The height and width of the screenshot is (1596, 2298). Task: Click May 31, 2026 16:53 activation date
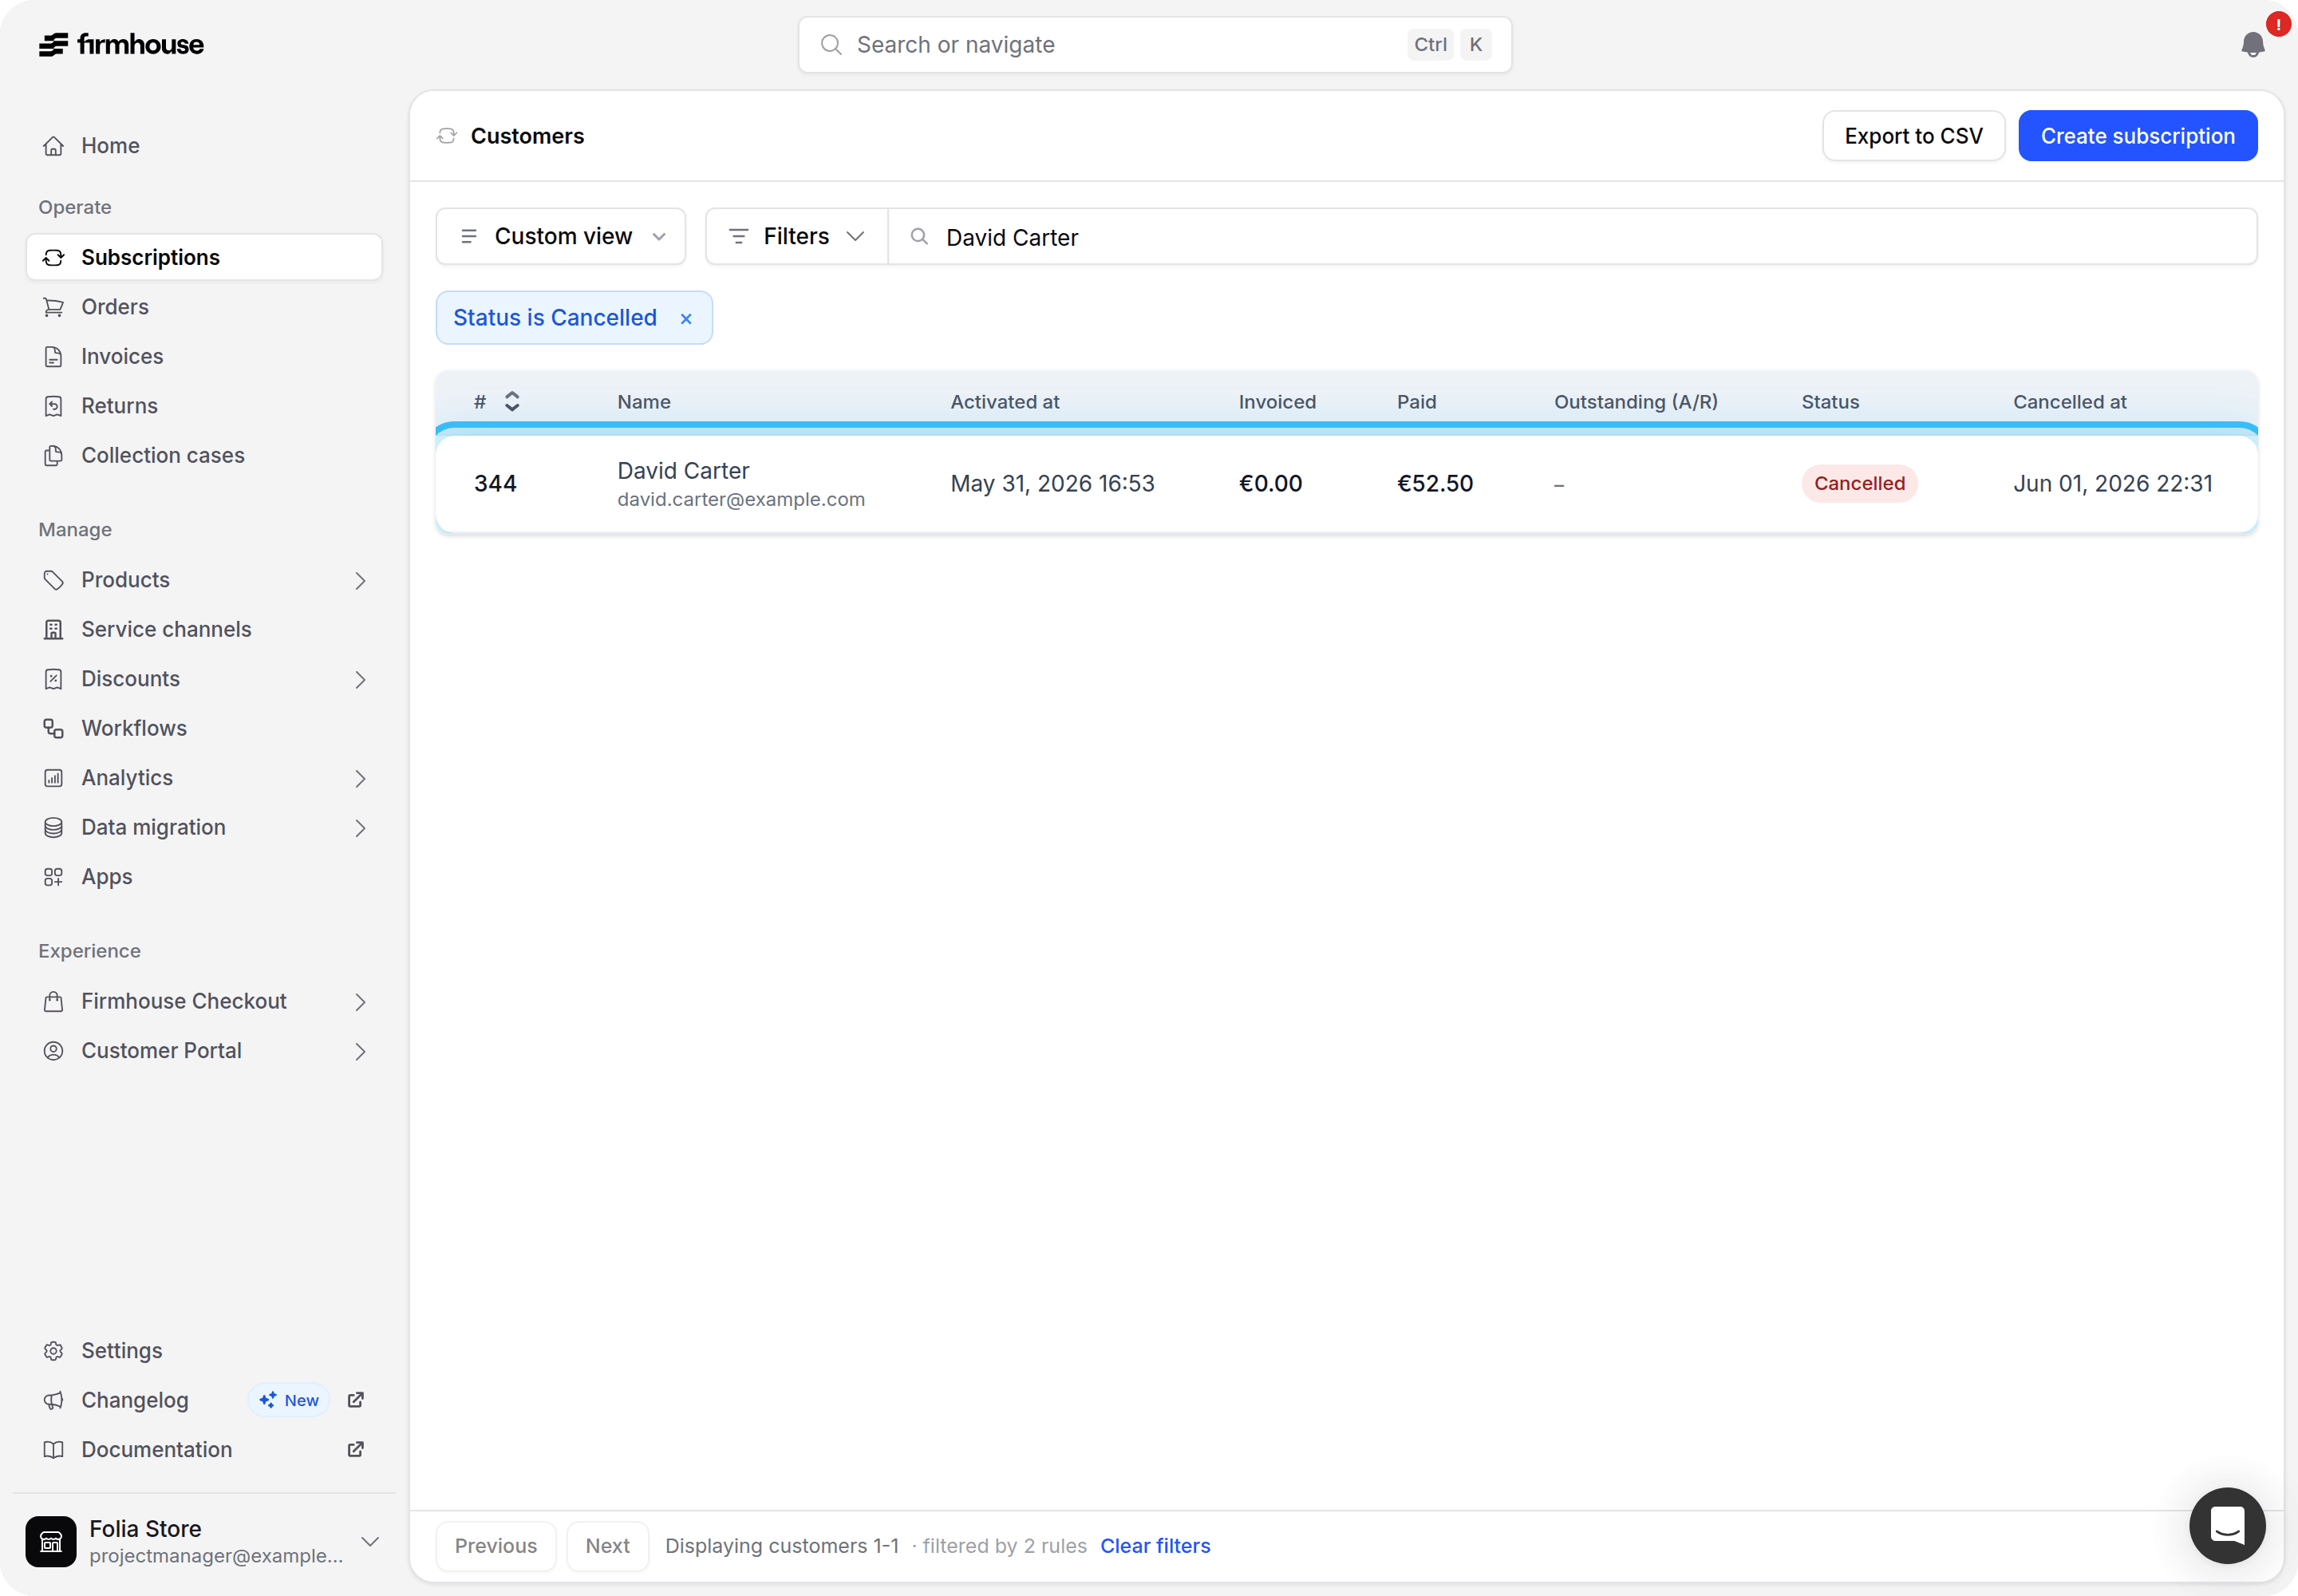[1052, 484]
